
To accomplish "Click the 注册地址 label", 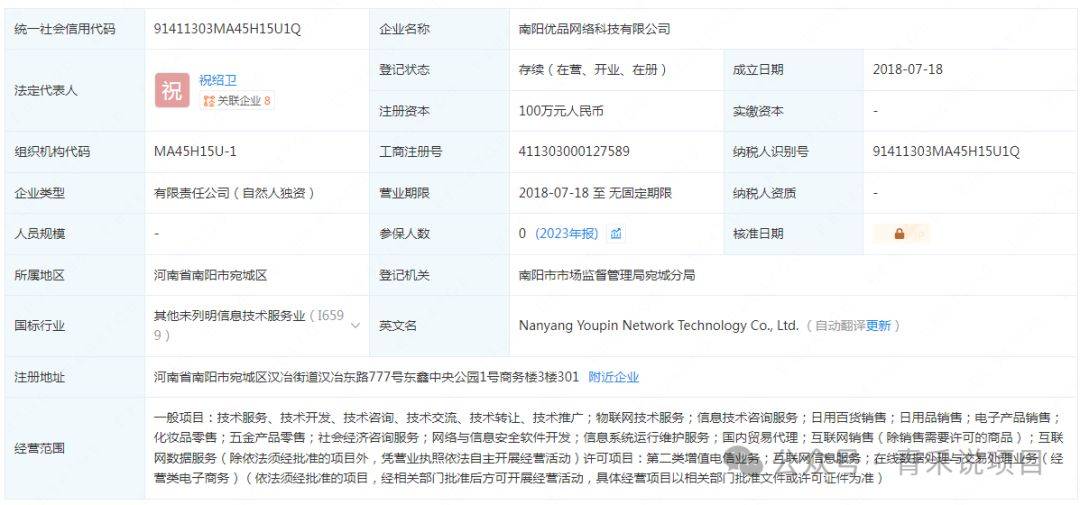I will click(x=40, y=378).
